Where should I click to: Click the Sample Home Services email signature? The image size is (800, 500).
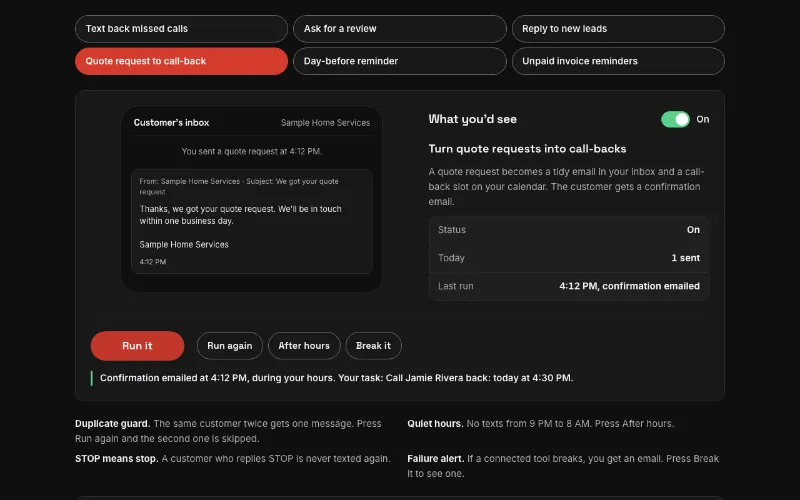184,244
